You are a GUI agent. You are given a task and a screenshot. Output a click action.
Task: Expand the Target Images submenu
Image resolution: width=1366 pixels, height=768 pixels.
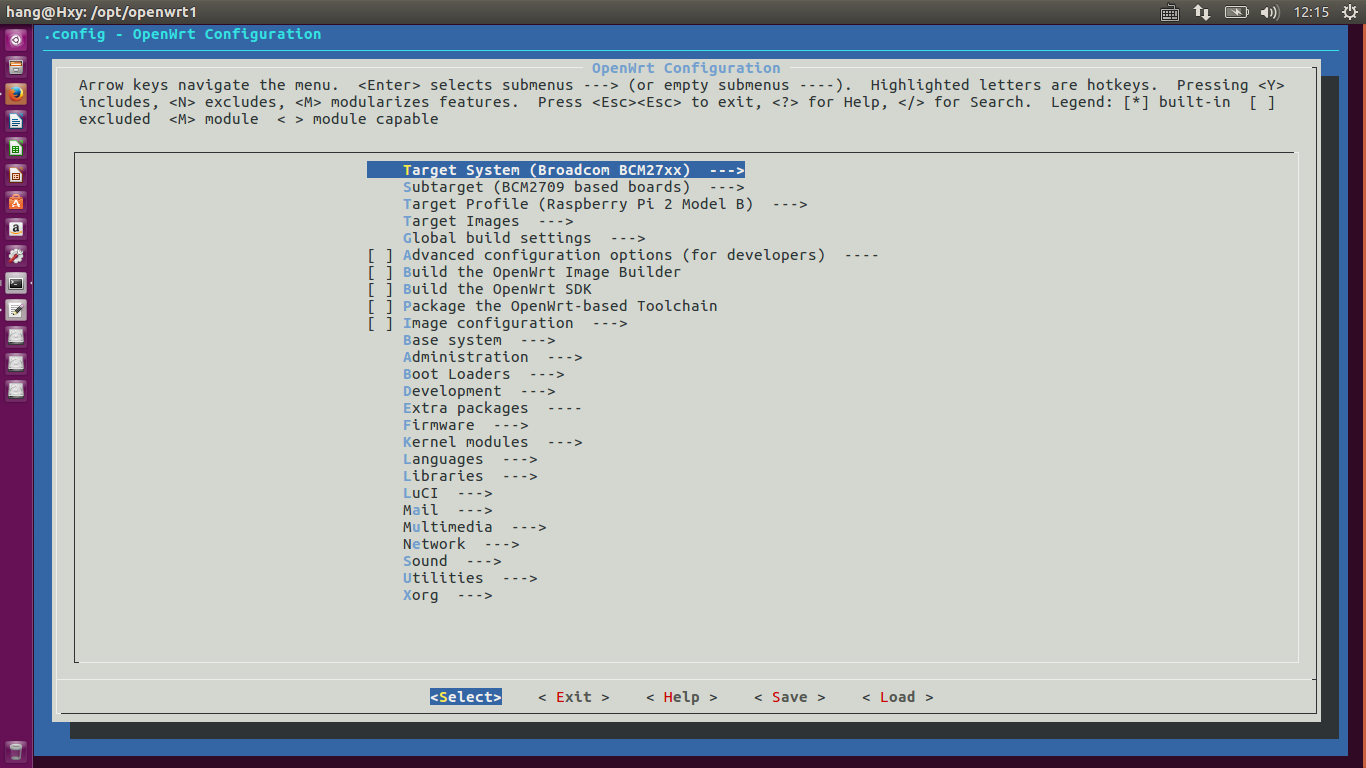coord(488,221)
